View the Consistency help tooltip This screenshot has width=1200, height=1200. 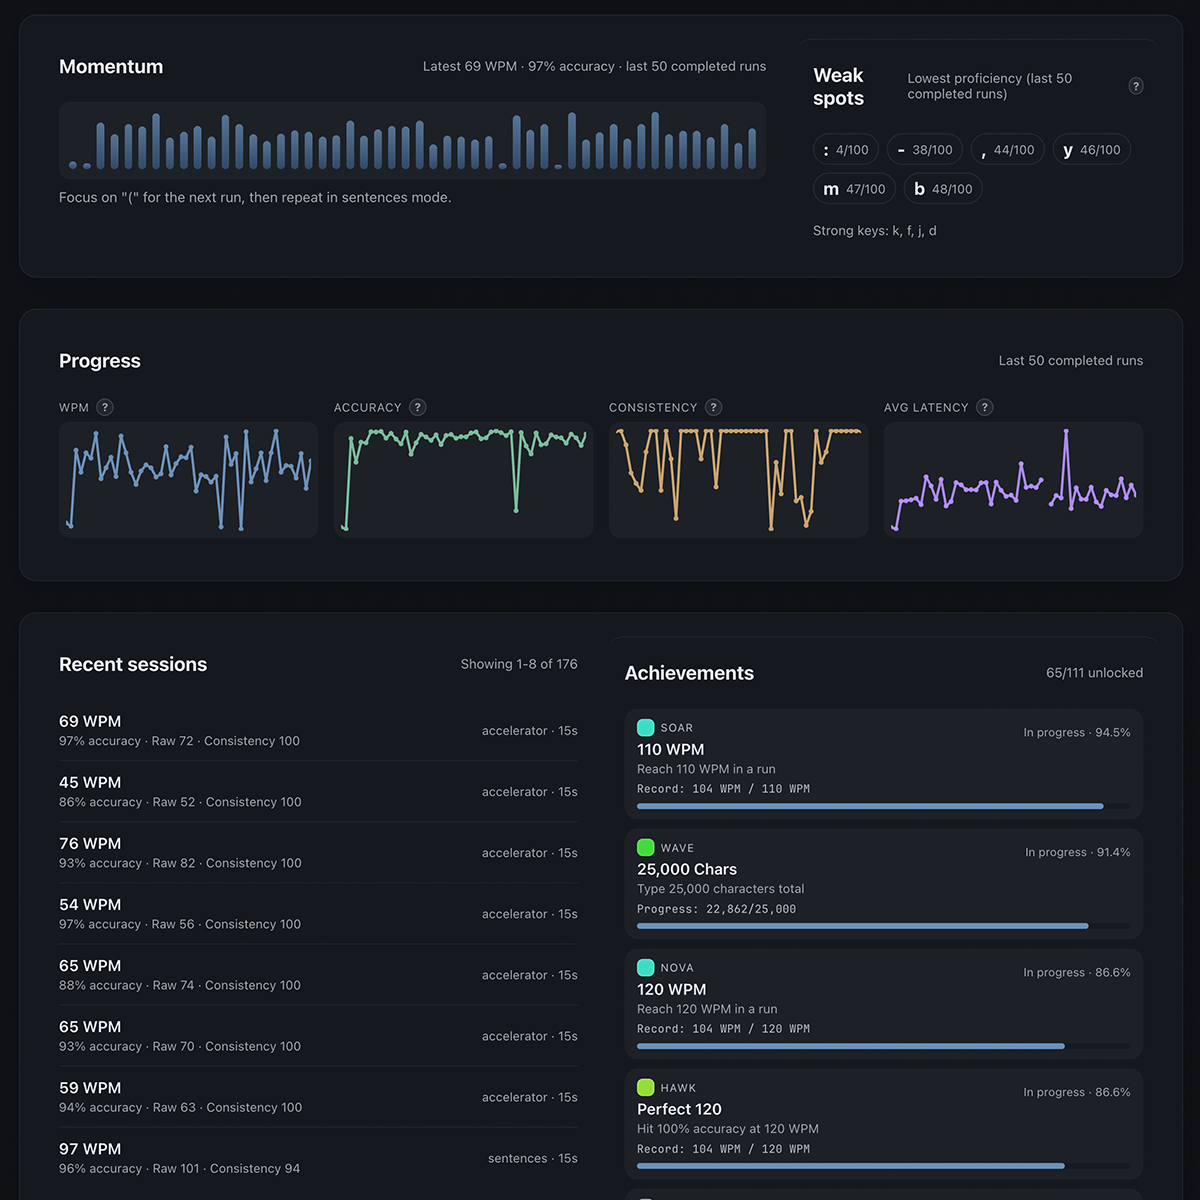713,407
